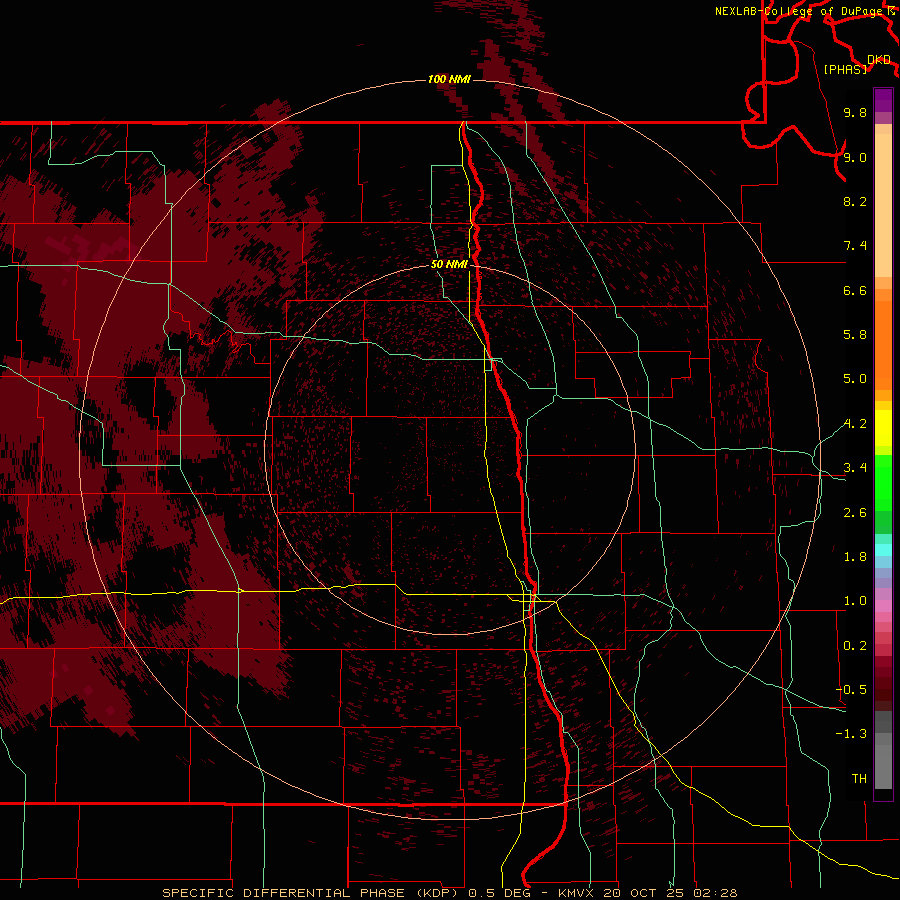
Task: Select the 5.0 colorbar value label
Action: [x=855, y=379]
